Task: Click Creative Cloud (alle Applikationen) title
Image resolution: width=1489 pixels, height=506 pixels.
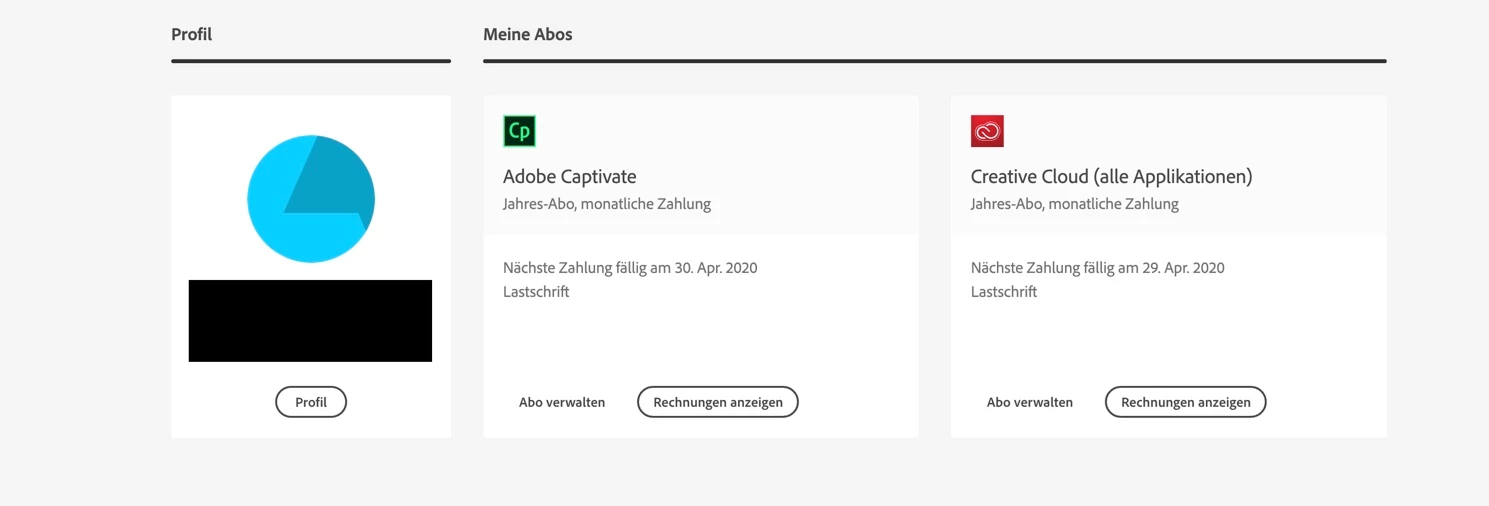Action: [x=1111, y=177]
